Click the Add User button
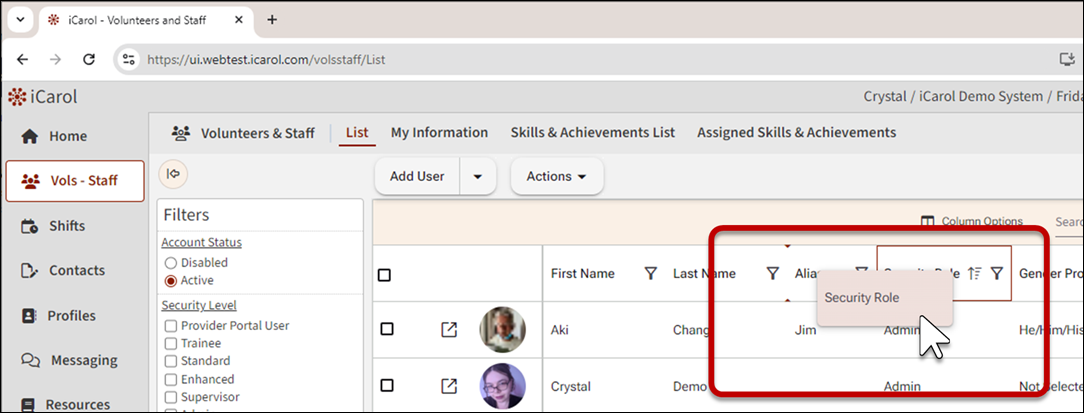The height and width of the screenshot is (413, 1084). [417, 177]
